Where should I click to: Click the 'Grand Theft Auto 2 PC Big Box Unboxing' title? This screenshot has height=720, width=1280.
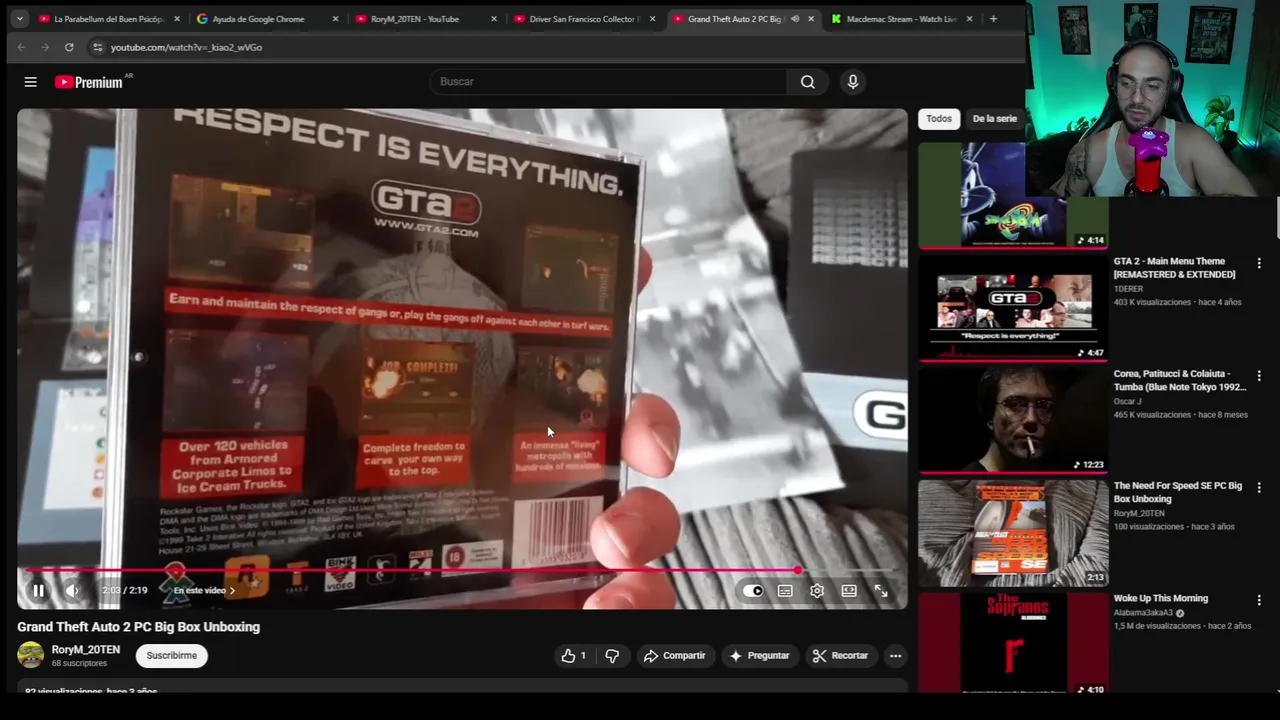138,627
